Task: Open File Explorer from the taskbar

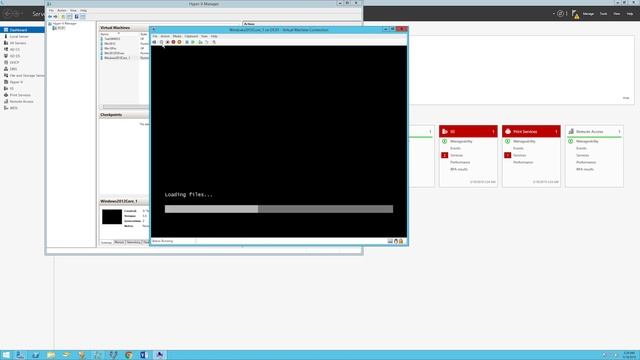Action: coord(51,355)
